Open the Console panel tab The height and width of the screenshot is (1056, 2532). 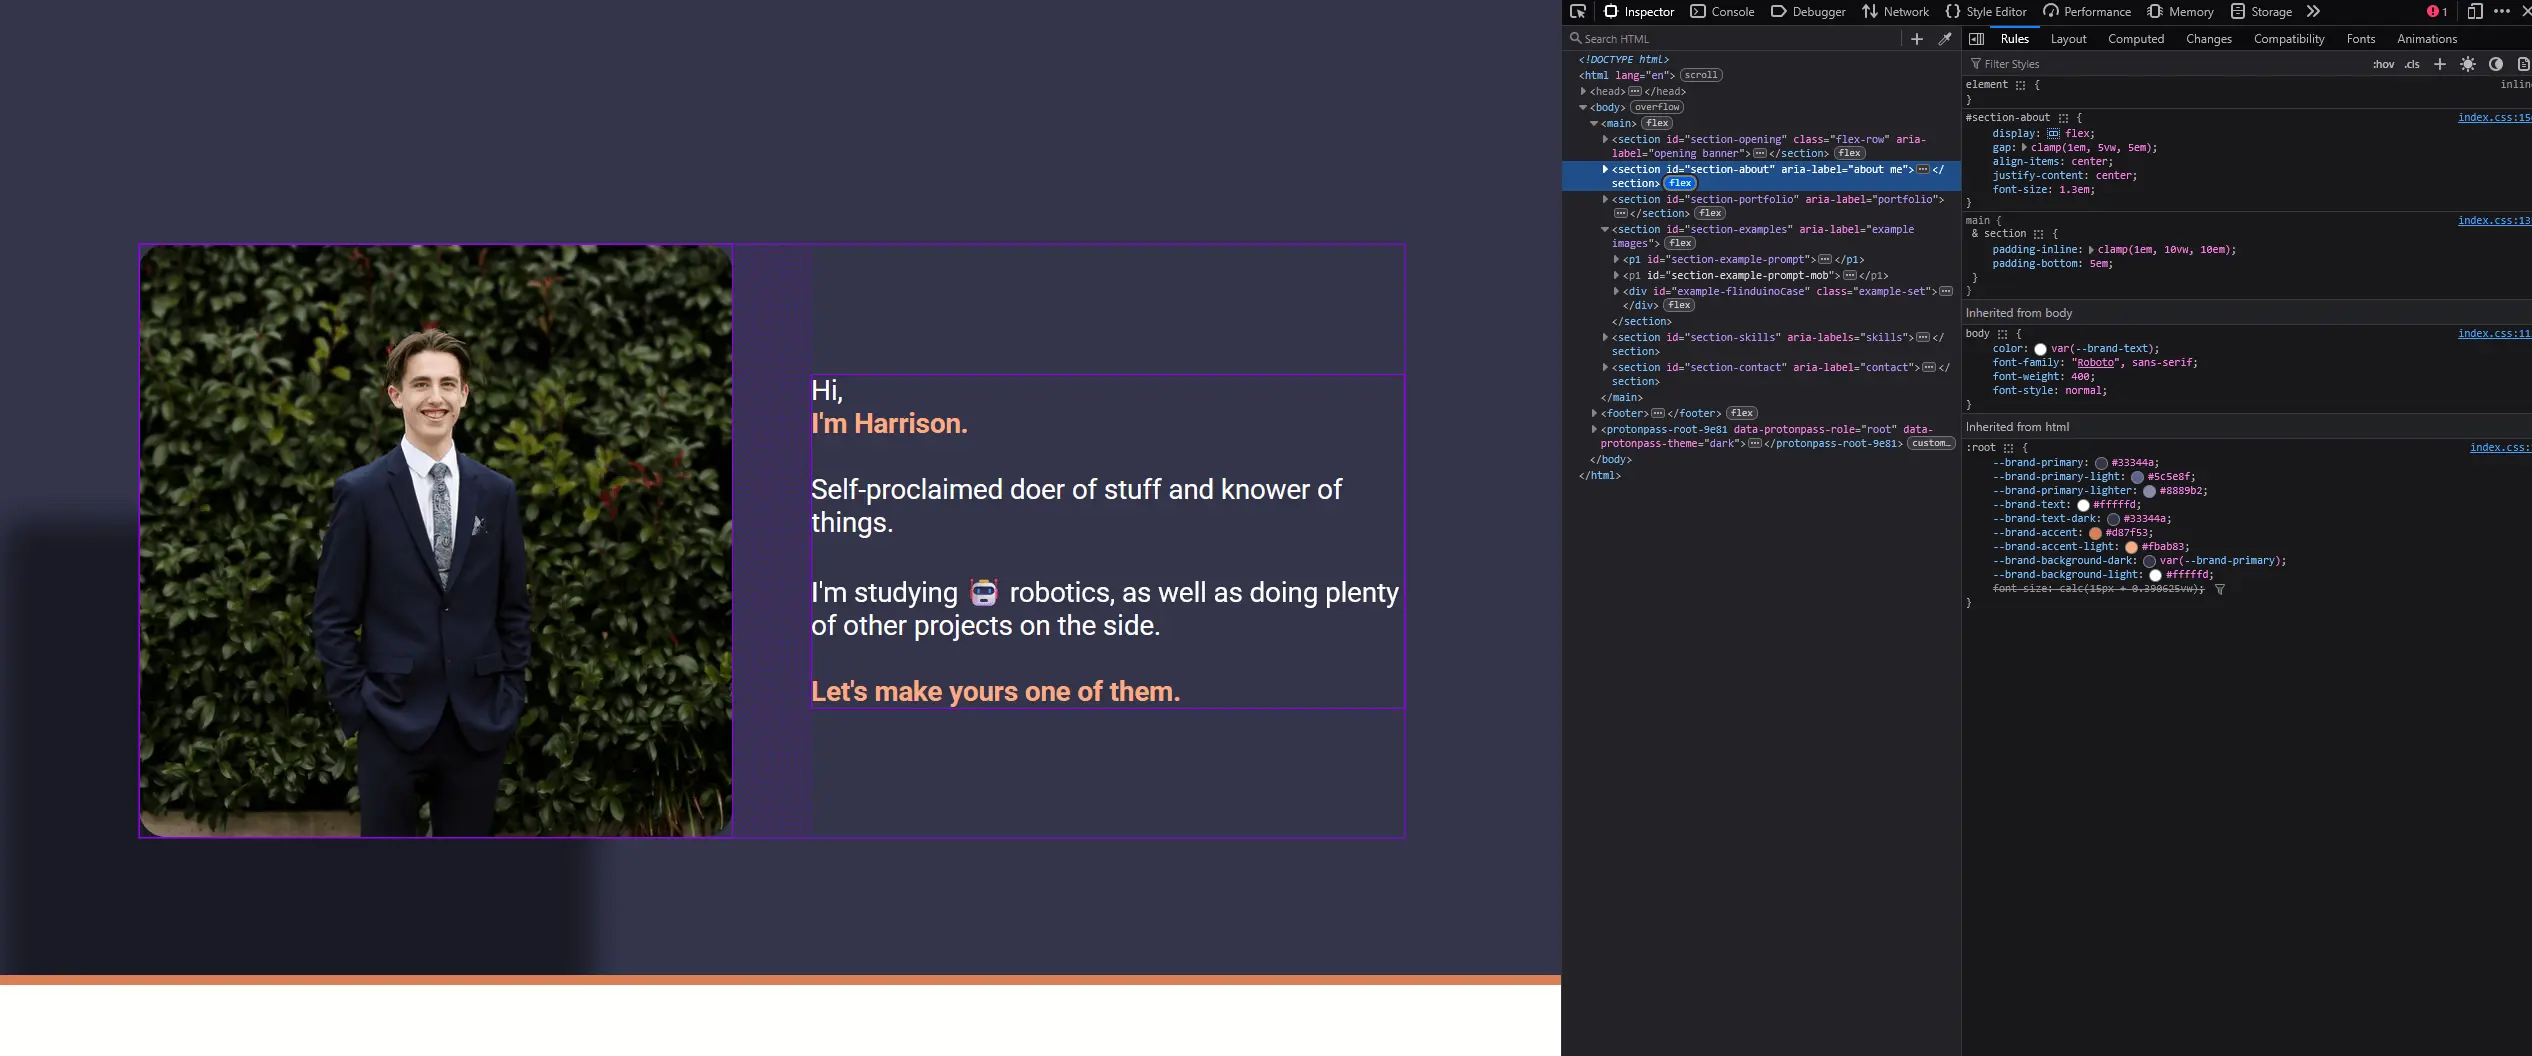(x=1722, y=12)
